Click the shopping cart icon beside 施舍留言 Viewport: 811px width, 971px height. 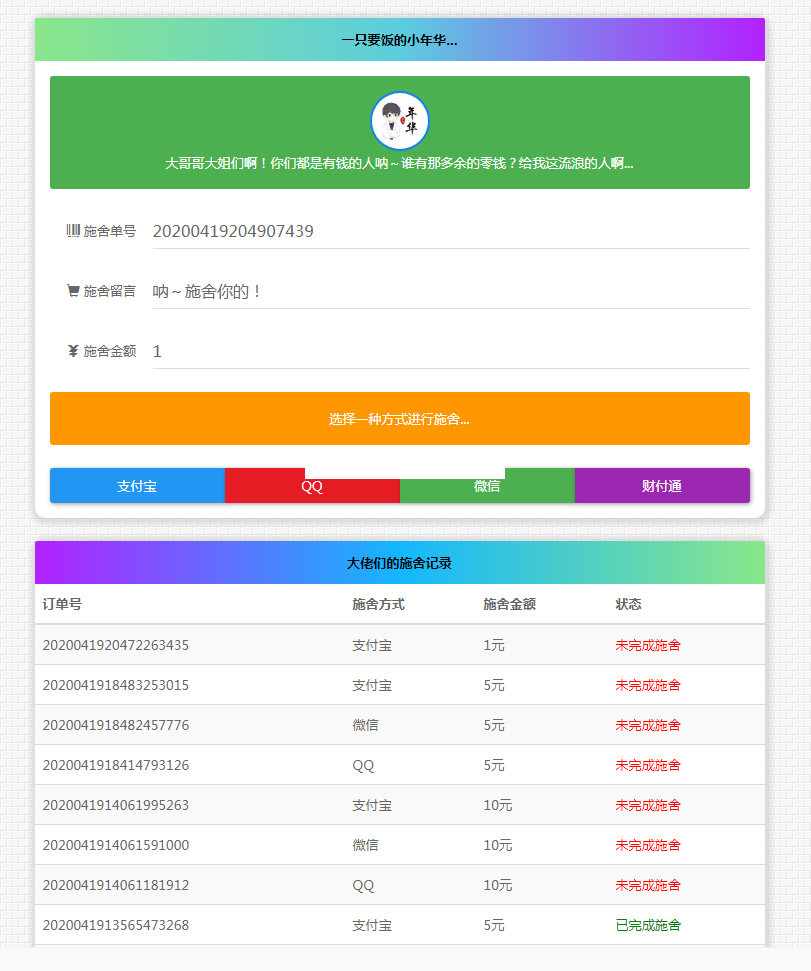click(72, 290)
